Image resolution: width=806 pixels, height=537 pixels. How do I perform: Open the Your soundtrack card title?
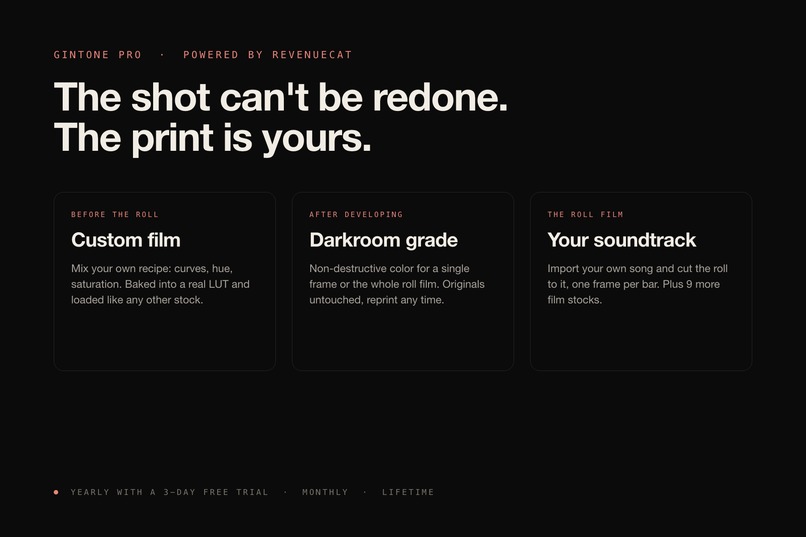[x=621, y=240]
